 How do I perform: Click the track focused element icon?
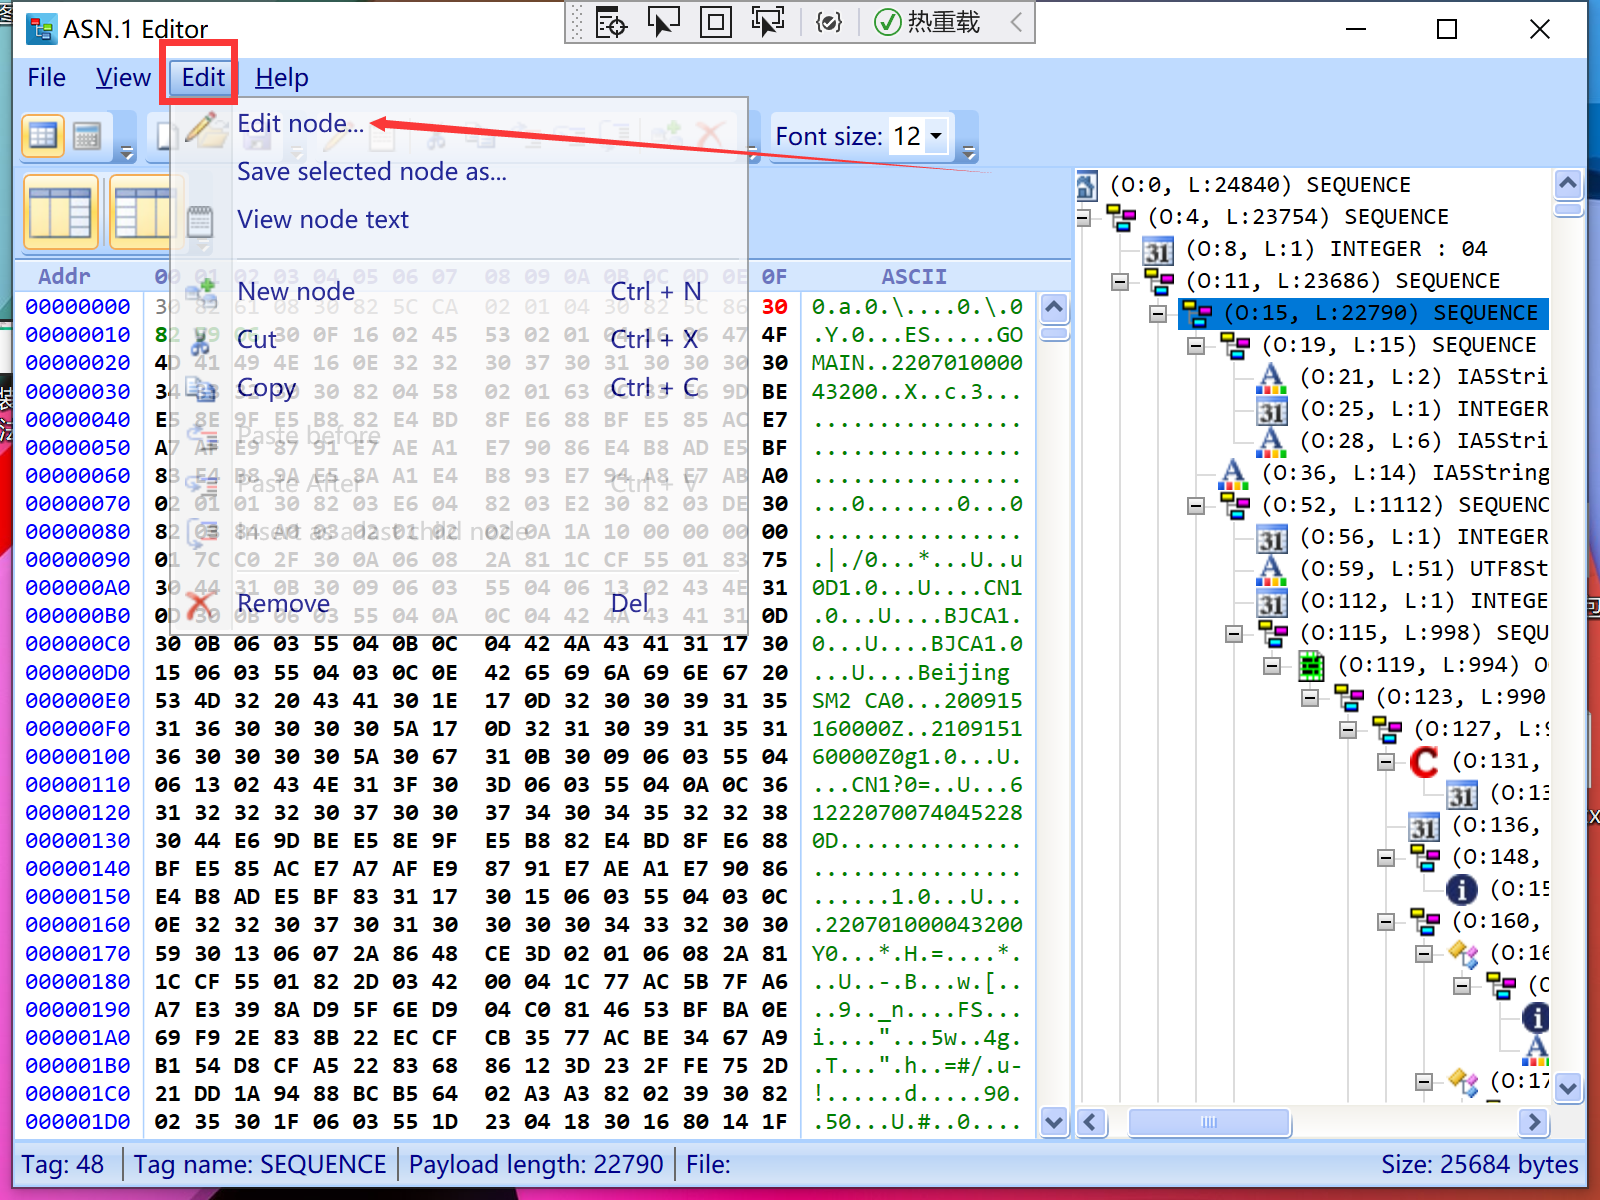click(768, 22)
